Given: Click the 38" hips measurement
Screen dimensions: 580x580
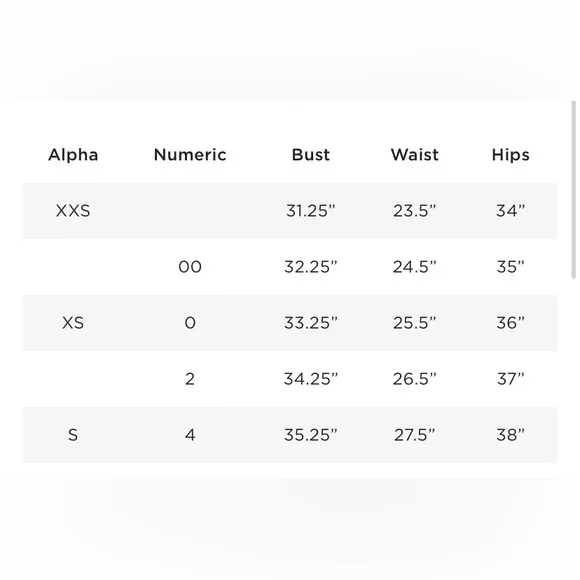Looking at the screenshot, I should click(x=510, y=435).
